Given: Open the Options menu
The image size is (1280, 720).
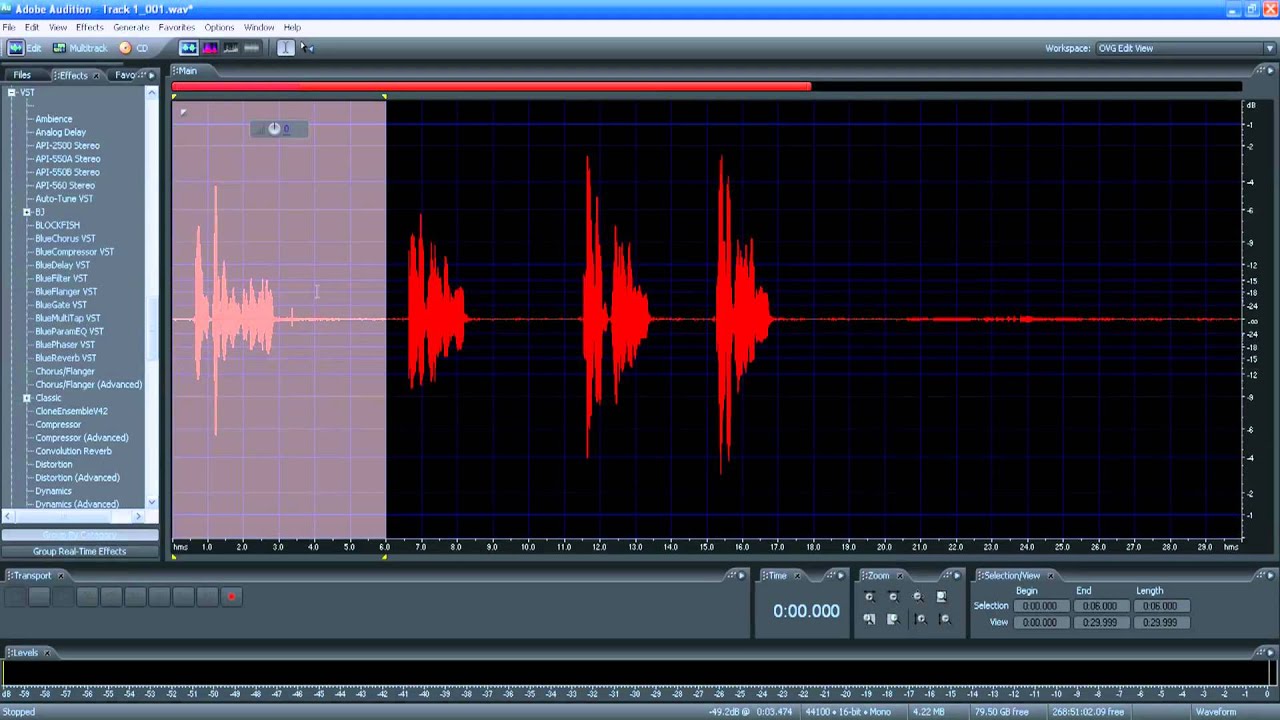Looking at the screenshot, I should pyautogui.click(x=219, y=27).
